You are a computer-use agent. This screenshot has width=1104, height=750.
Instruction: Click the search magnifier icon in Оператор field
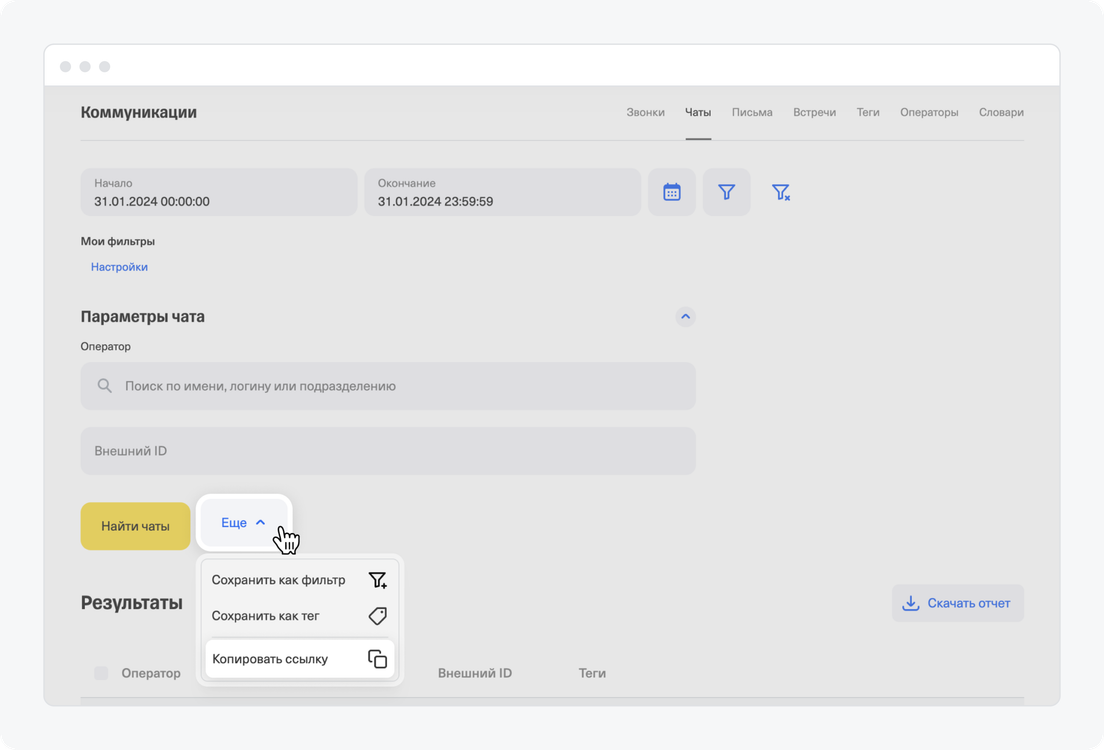[104, 386]
